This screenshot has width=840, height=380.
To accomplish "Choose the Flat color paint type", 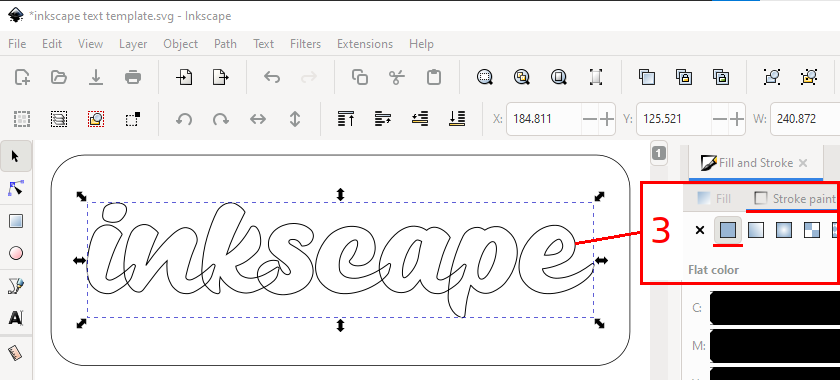I will [x=728, y=230].
